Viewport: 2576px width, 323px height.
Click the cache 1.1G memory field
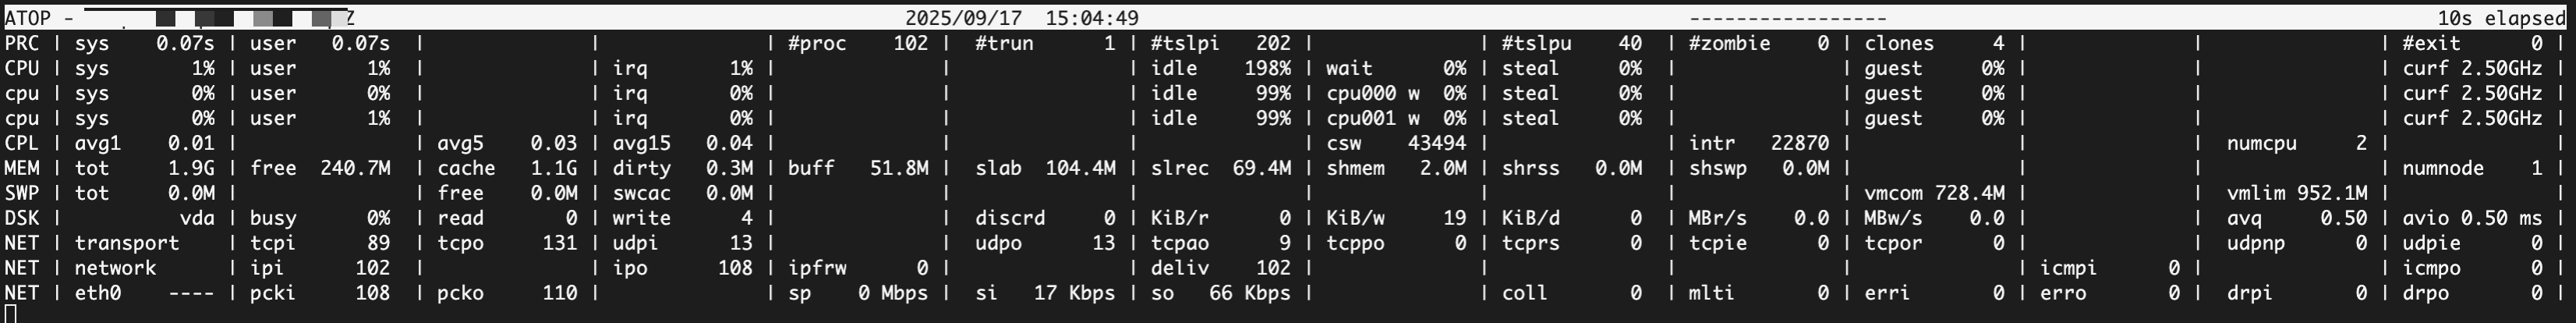coord(506,168)
